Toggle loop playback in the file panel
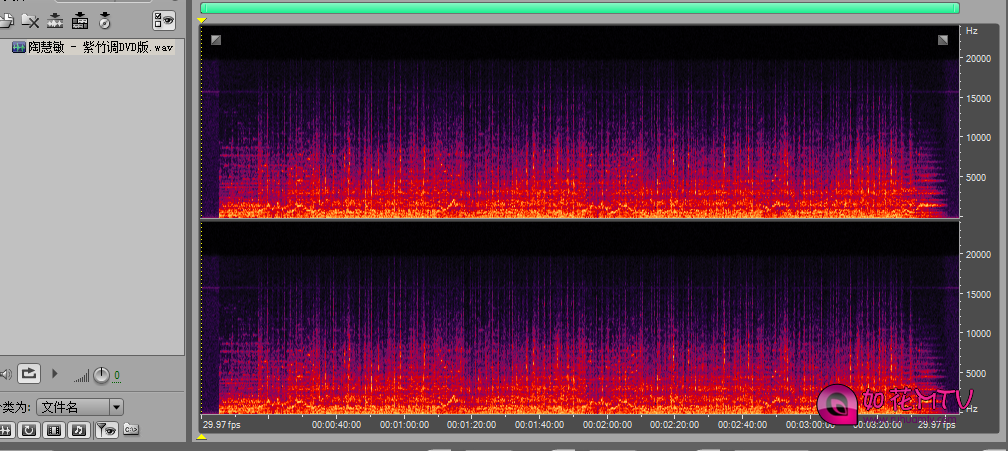 pos(30,373)
